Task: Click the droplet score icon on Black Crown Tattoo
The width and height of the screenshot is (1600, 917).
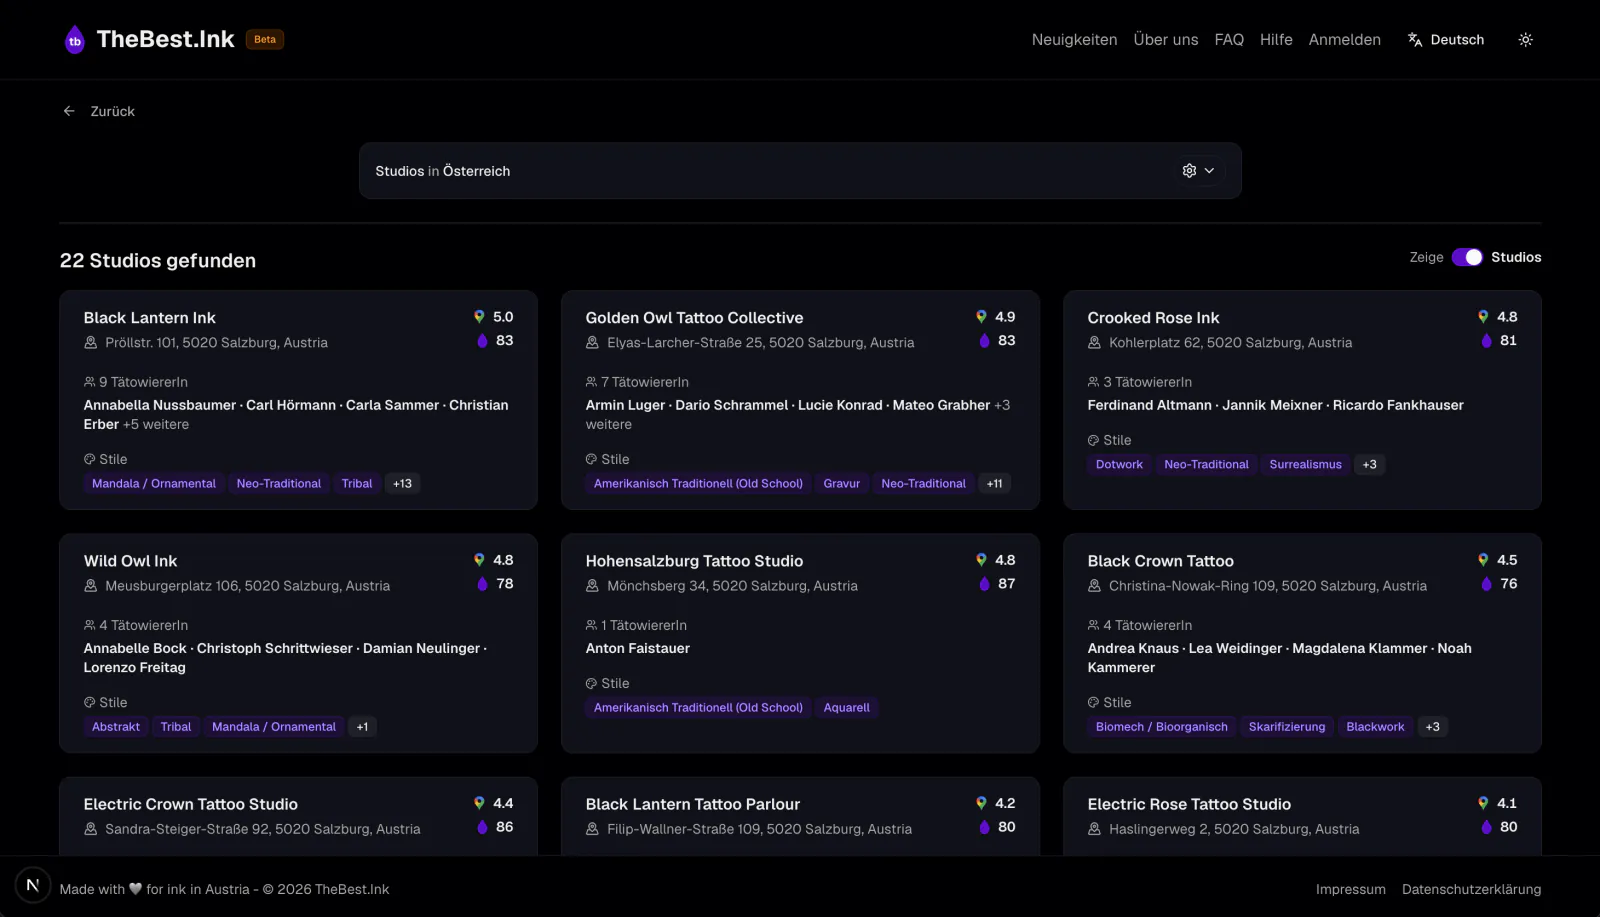Action: pos(1486,584)
